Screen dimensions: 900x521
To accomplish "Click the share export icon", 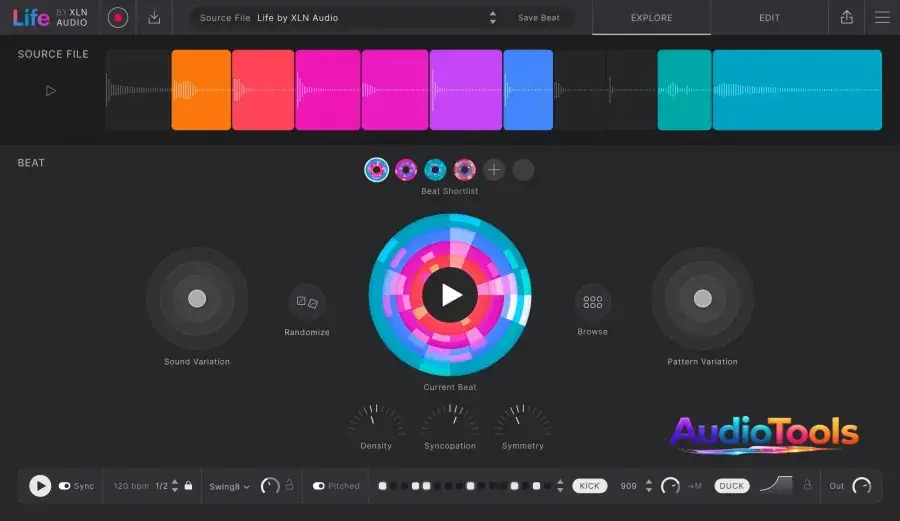I will pyautogui.click(x=847, y=18).
